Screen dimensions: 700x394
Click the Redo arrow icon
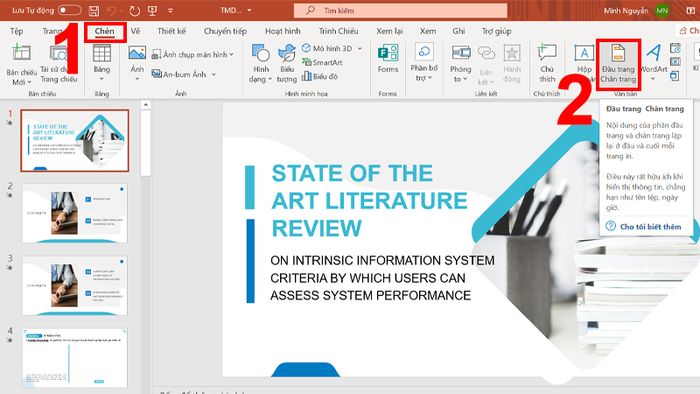(134, 11)
